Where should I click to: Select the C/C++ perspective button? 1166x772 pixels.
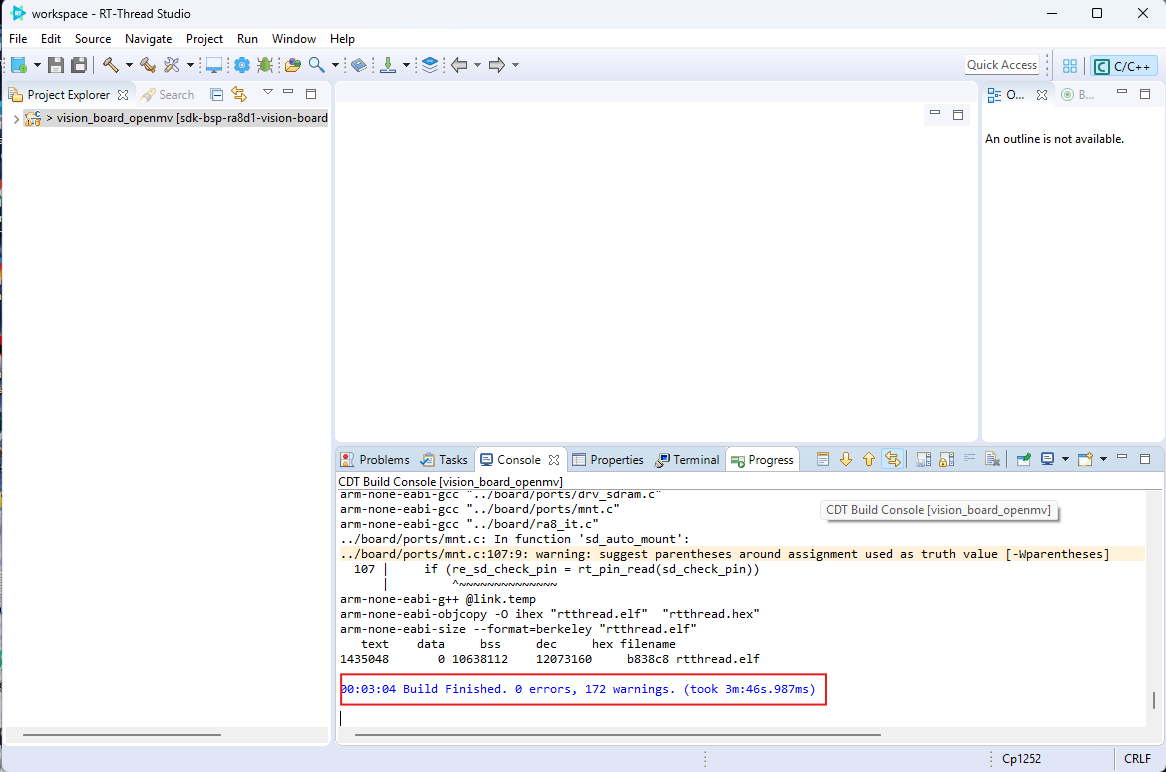tap(1124, 66)
